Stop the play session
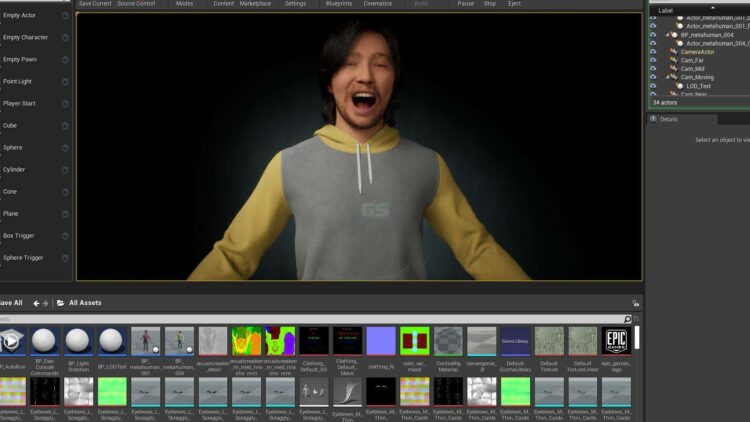 [489, 3]
